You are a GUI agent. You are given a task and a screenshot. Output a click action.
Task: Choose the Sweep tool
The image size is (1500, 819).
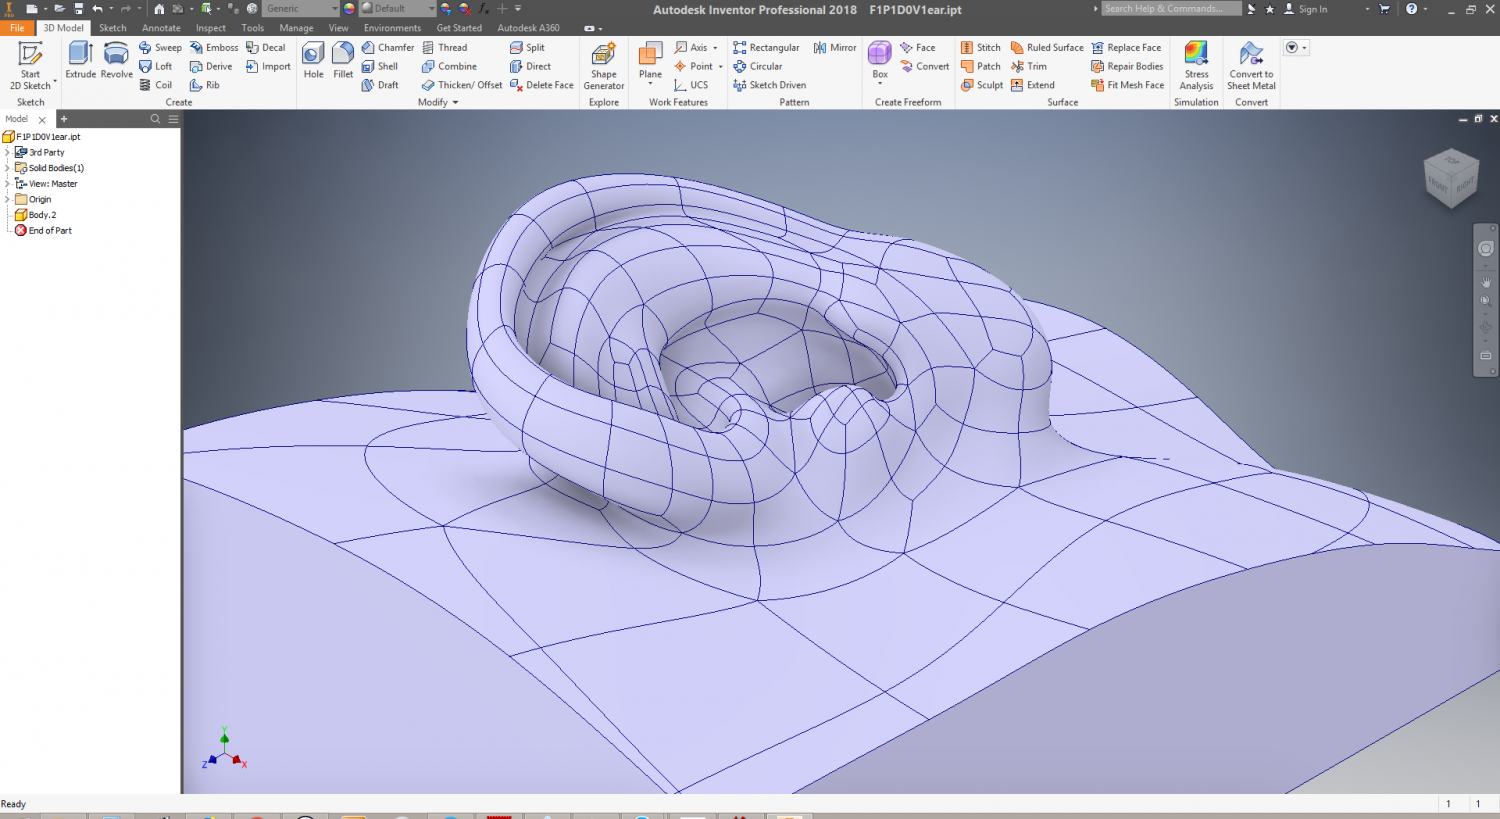pos(160,47)
